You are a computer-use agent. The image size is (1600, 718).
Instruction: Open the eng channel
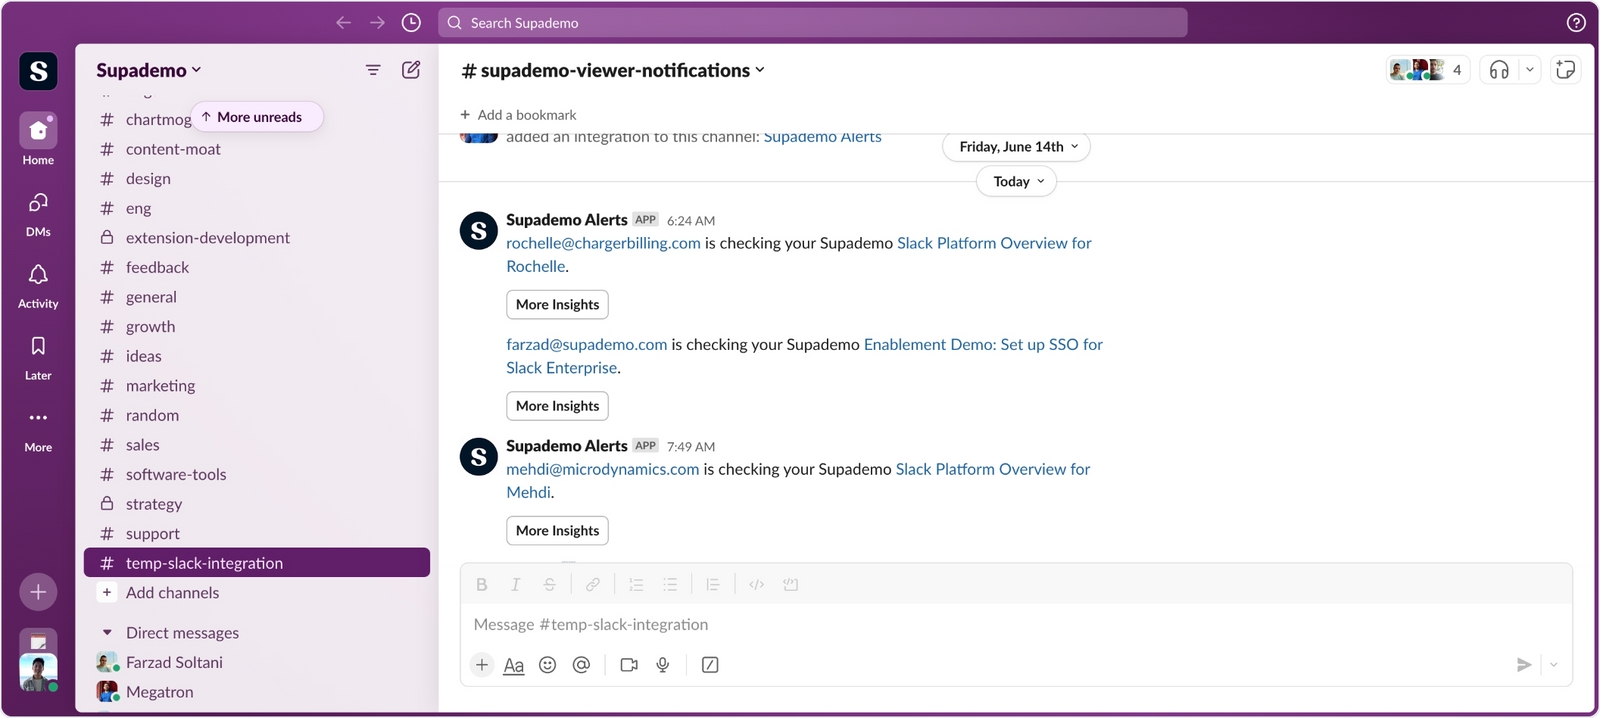click(x=257, y=208)
